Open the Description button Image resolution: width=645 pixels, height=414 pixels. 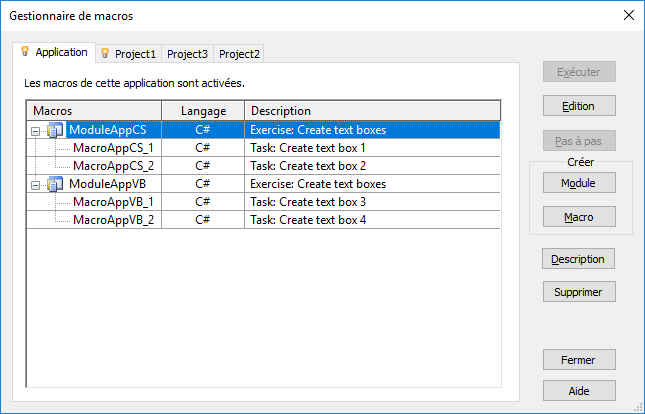579,259
